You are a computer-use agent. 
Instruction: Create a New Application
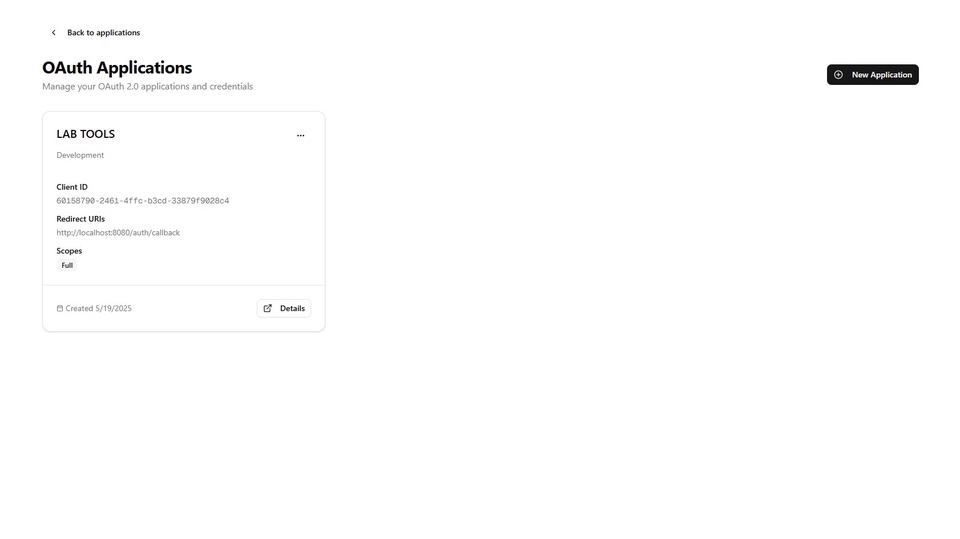(872, 75)
